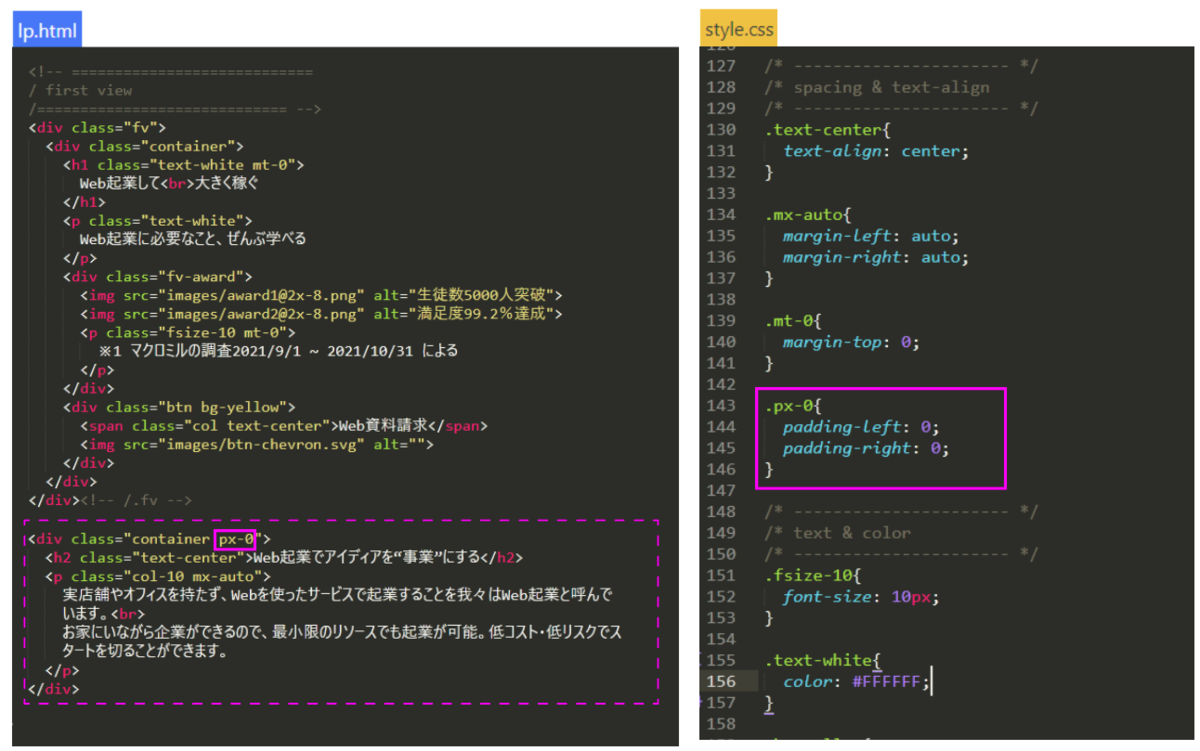1200x751 pixels.
Task: Click the ".text-center{" selector
Action: click(826, 130)
